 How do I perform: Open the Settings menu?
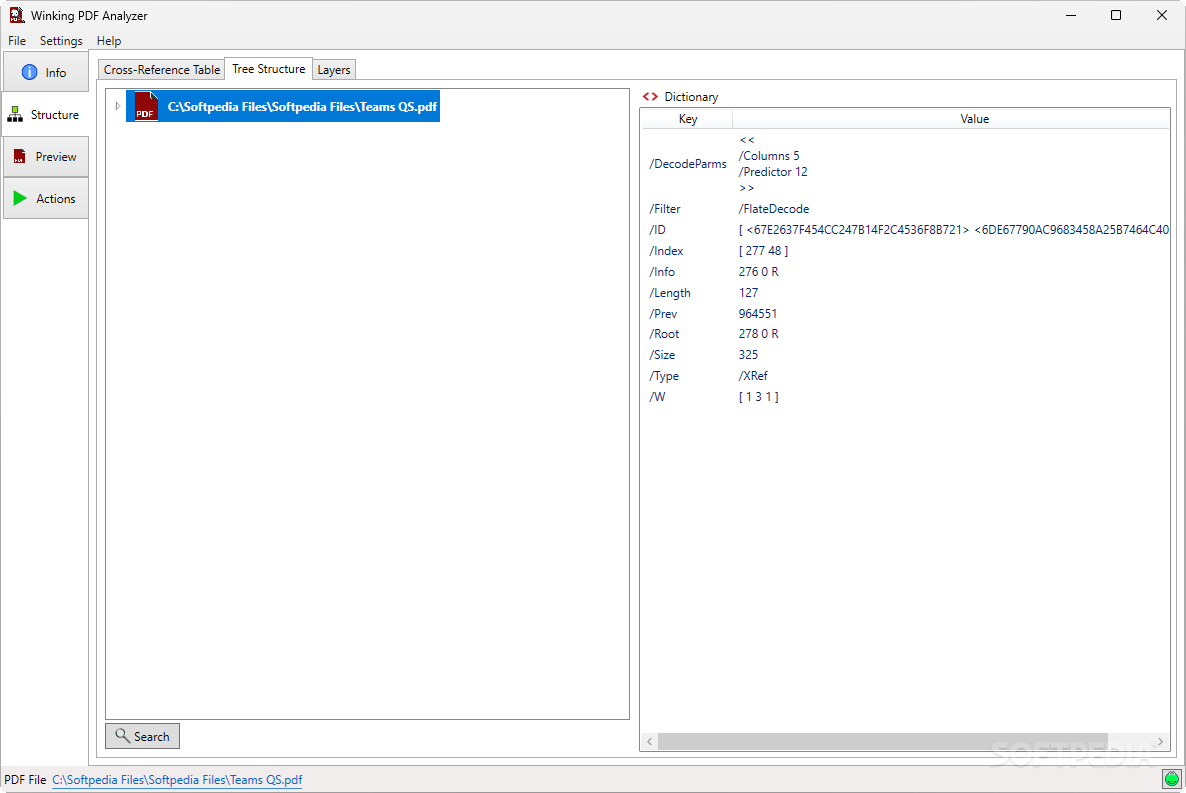(61, 41)
